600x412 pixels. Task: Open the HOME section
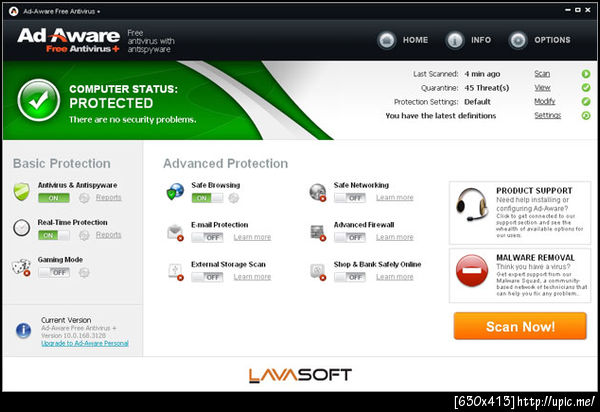point(415,40)
